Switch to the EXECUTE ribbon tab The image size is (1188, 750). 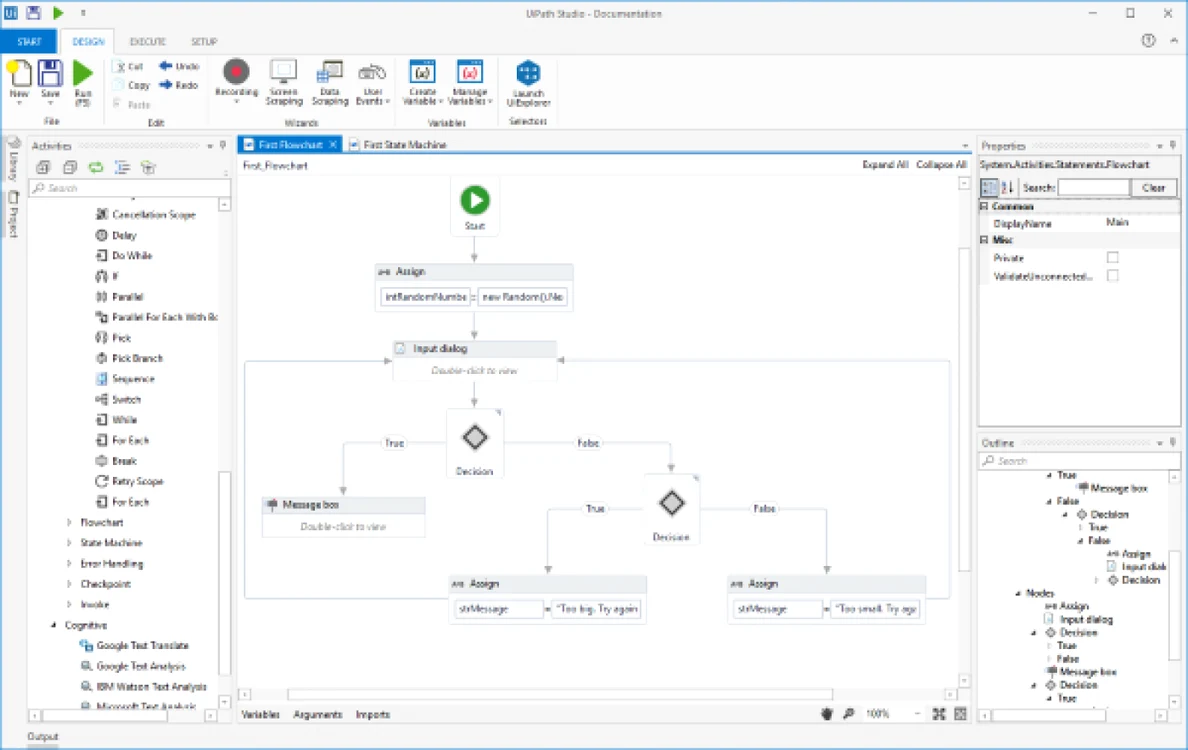click(x=148, y=41)
